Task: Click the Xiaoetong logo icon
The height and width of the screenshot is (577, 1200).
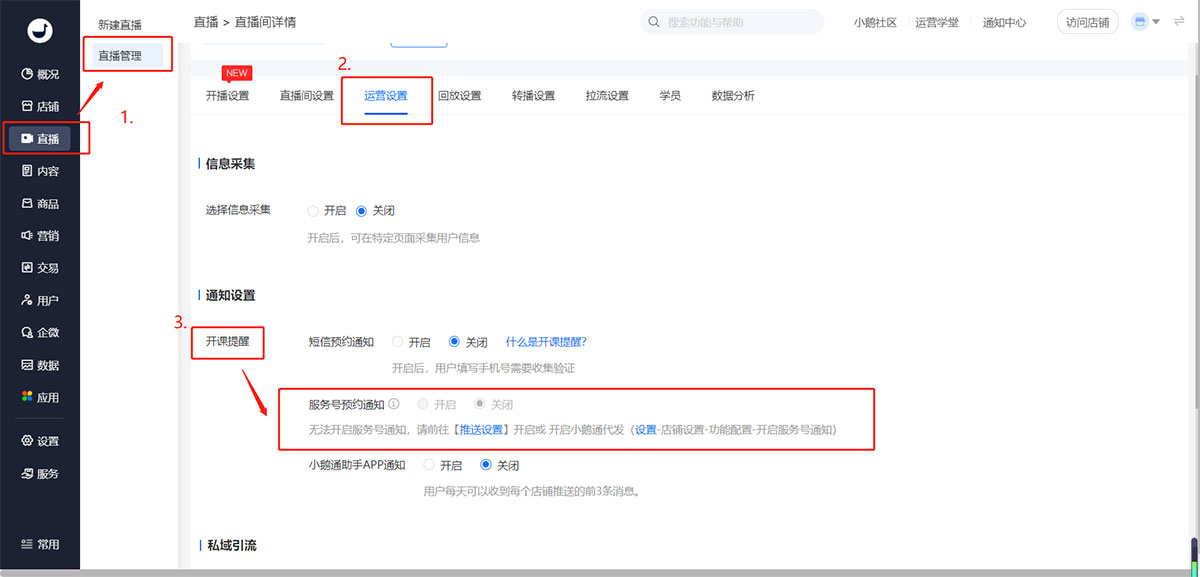Action: (x=40, y=31)
